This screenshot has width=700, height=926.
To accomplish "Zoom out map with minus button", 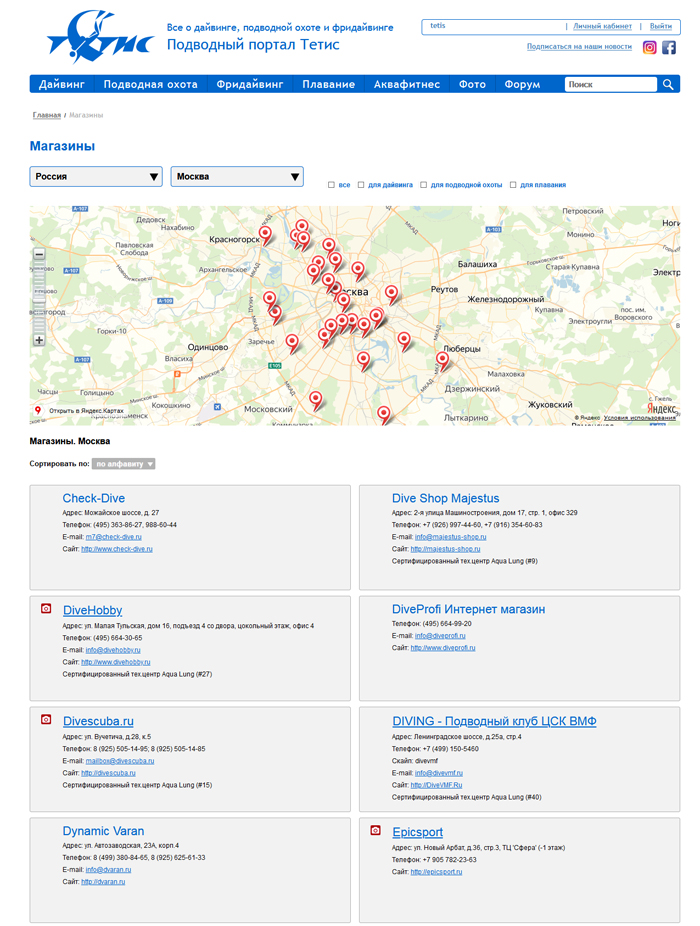I will pos(39,255).
